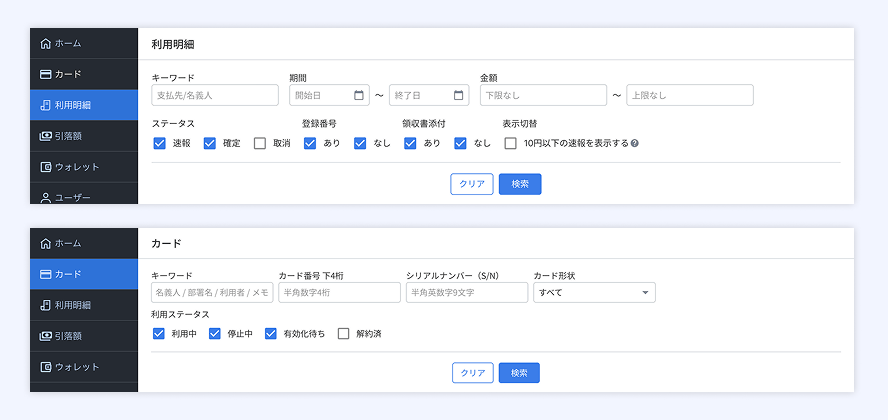Click the help icon beside 10円以下の速報を表示する
The image size is (888, 420).
(x=635, y=144)
